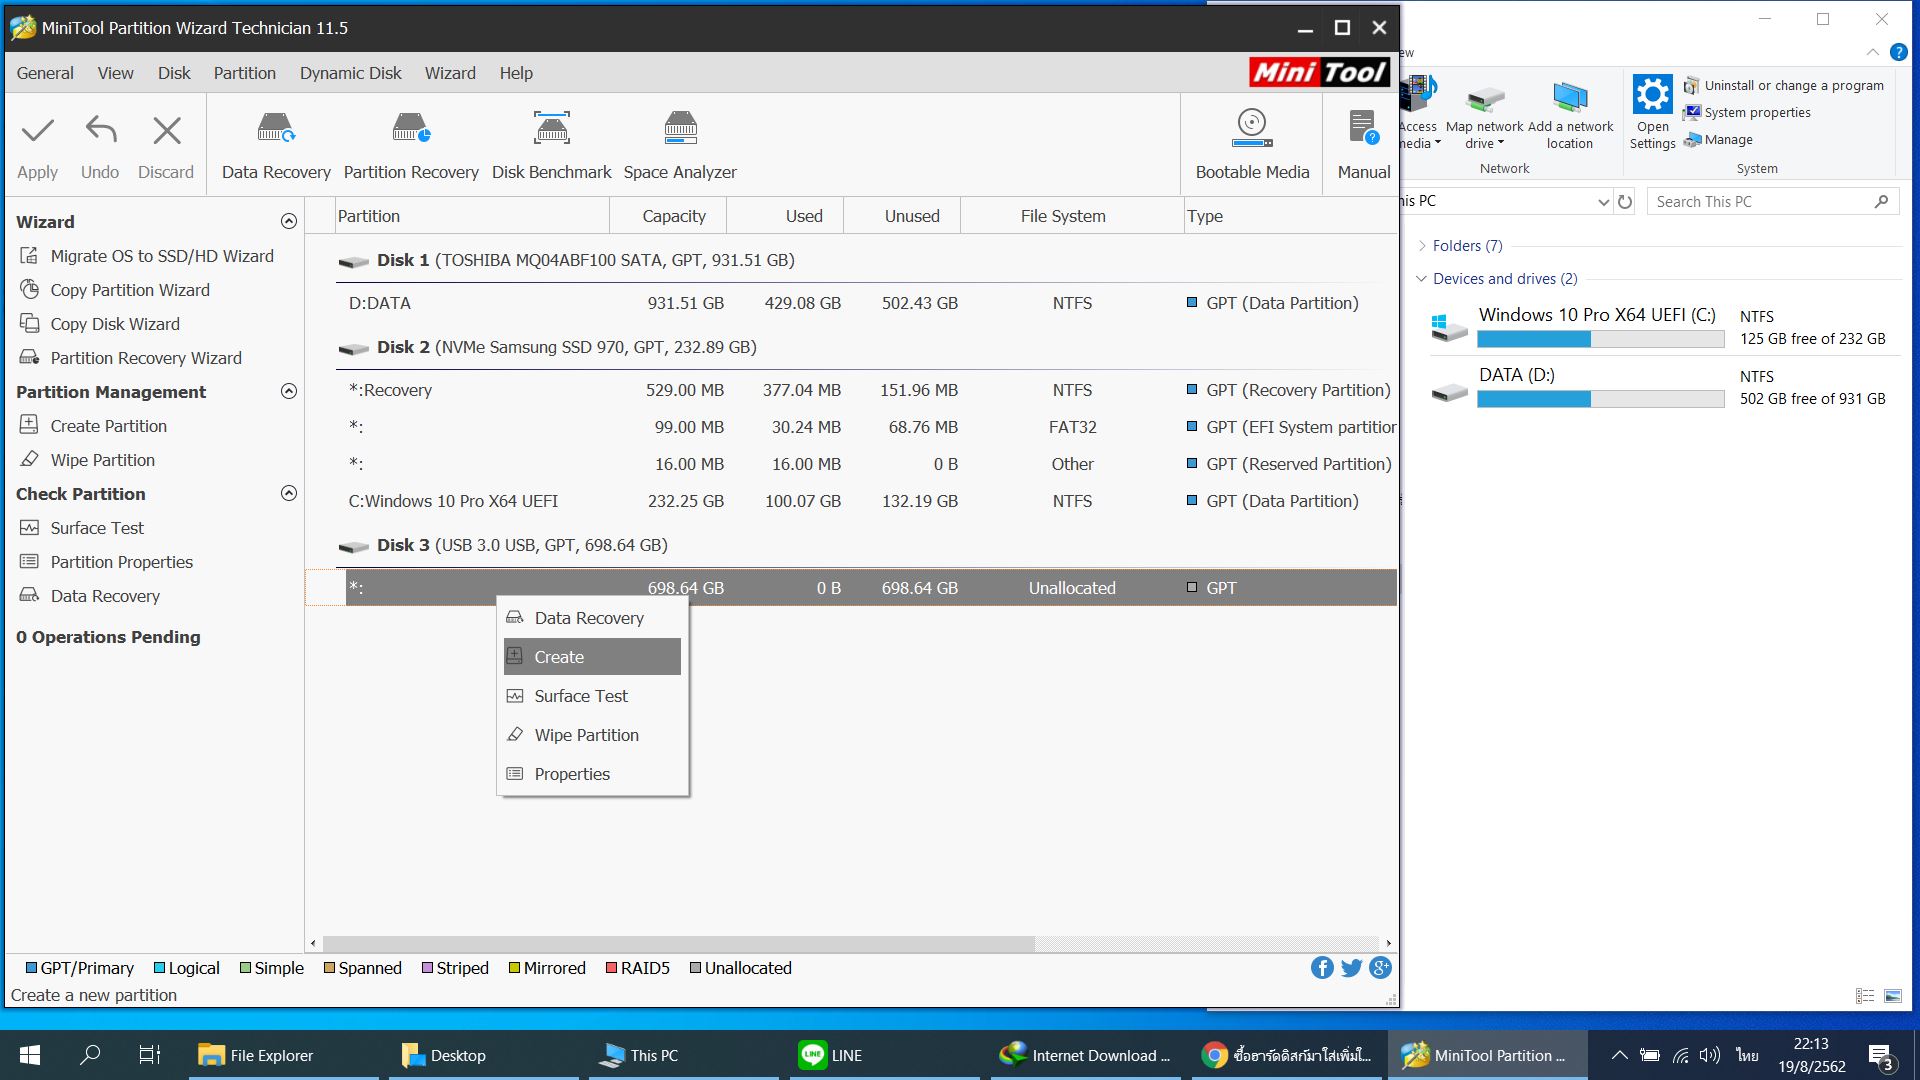
Task: Open the Space Analyzer tool
Action: point(680,130)
